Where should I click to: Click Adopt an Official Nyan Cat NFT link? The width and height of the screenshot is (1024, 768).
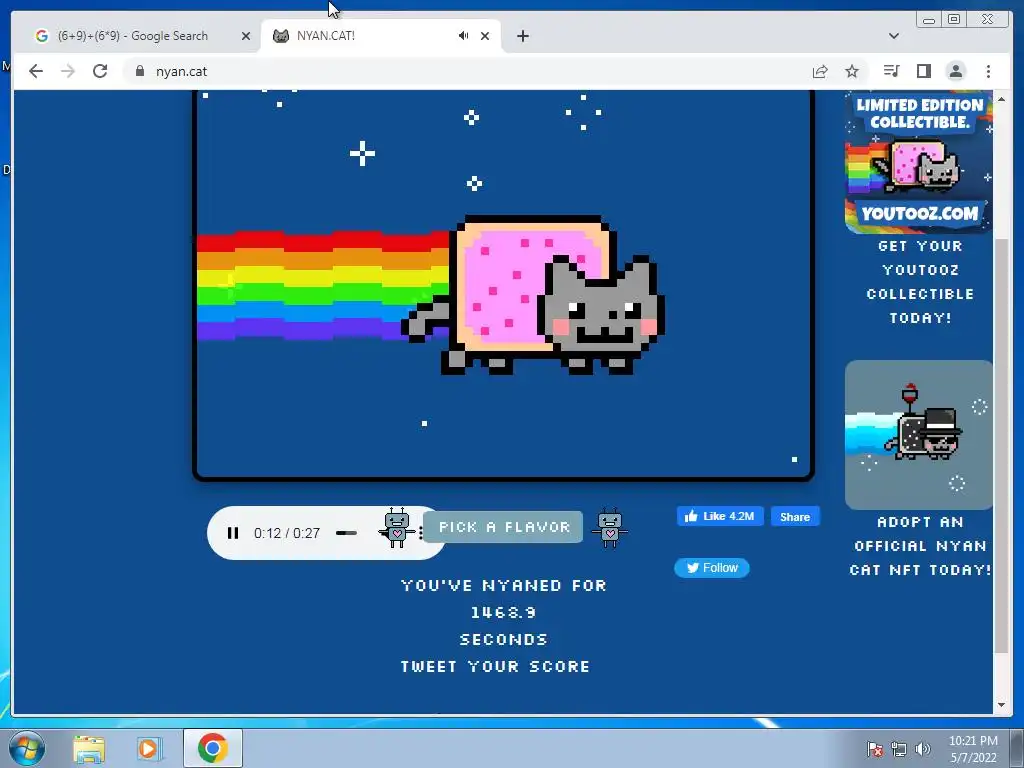point(920,546)
